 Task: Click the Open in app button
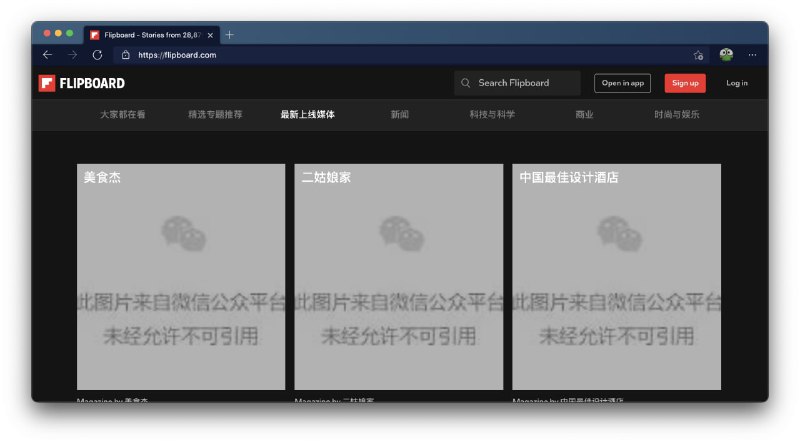(622, 83)
